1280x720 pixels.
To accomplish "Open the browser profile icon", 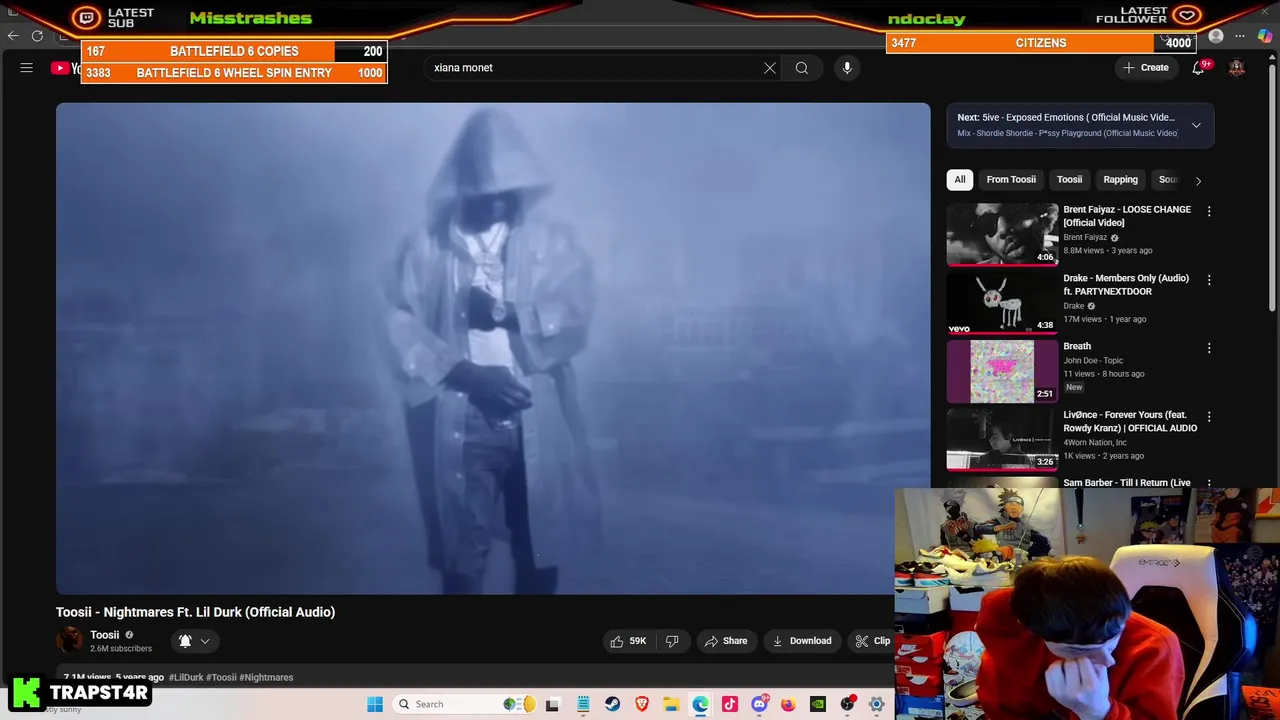I will click(1216, 36).
